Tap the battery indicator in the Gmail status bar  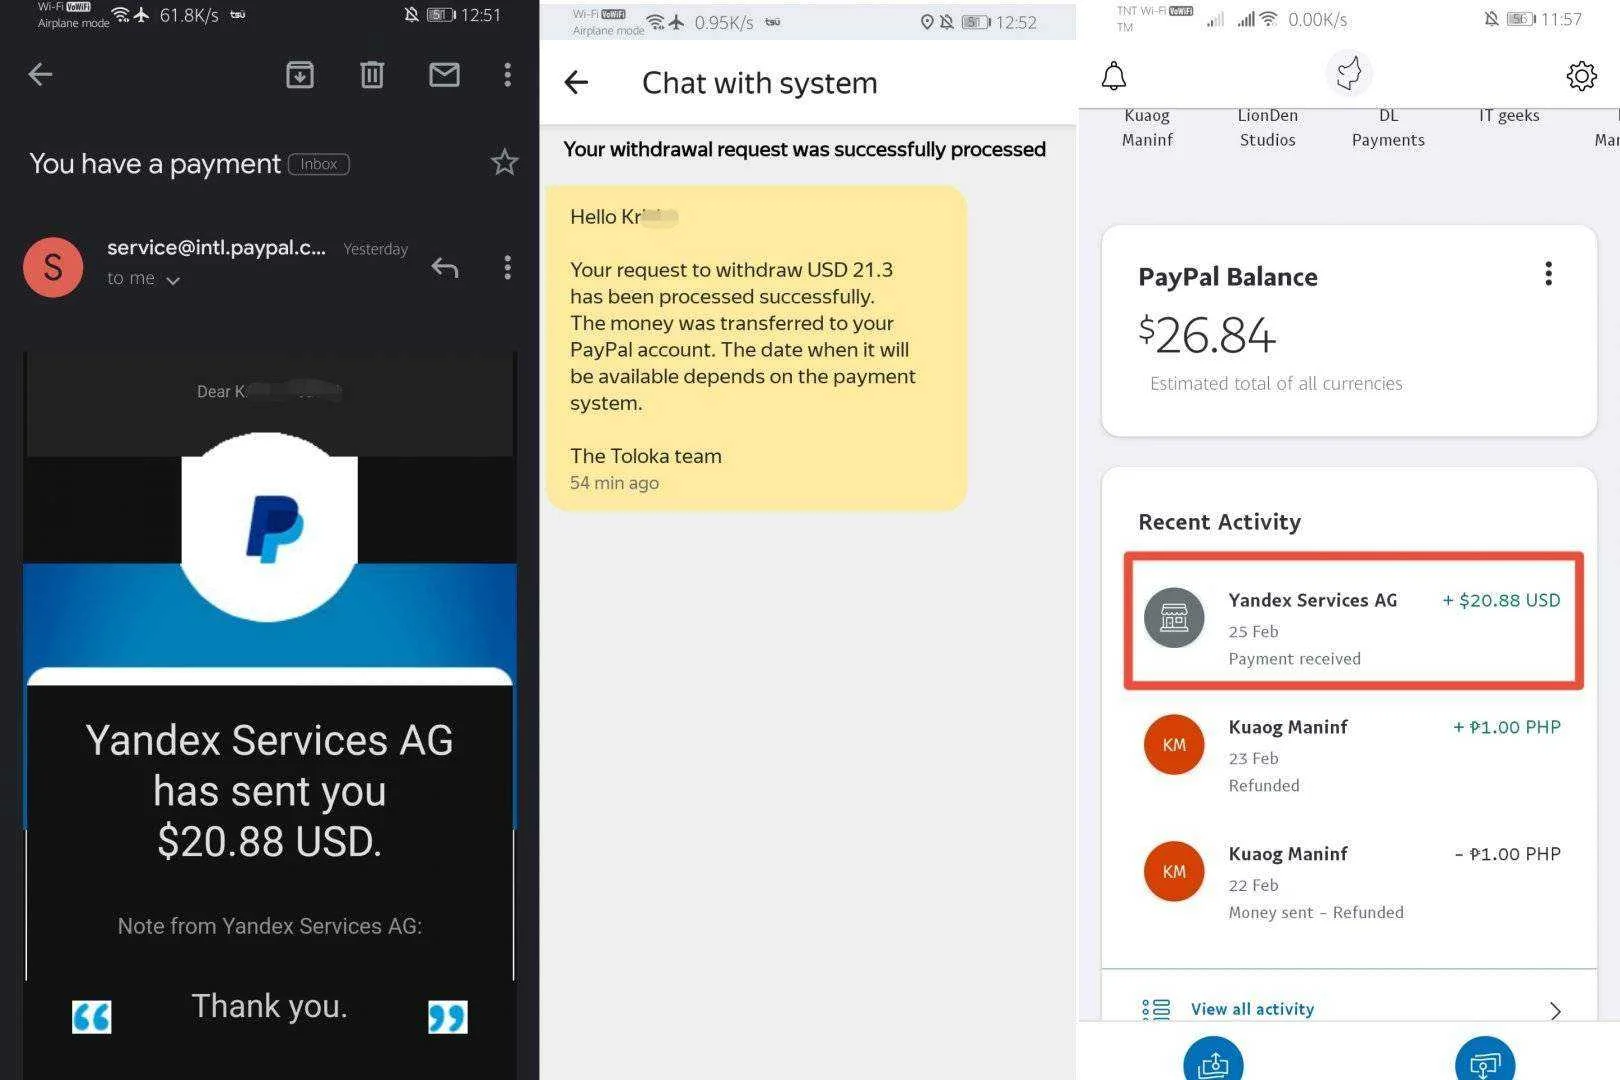pos(441,15)
